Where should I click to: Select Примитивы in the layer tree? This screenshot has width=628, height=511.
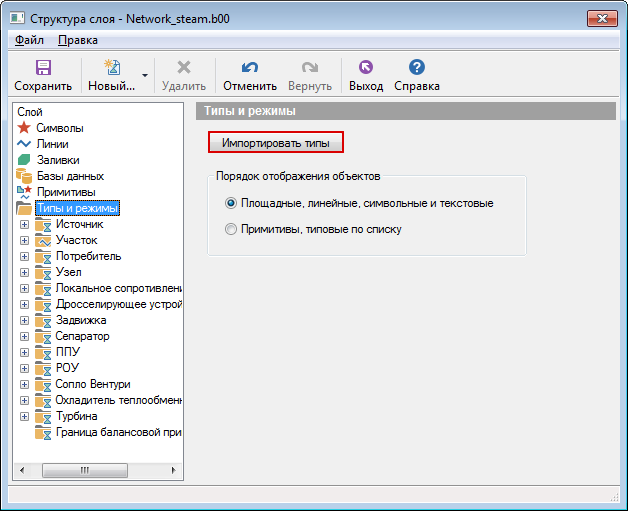pyautogui.click(x=65, y=192)
